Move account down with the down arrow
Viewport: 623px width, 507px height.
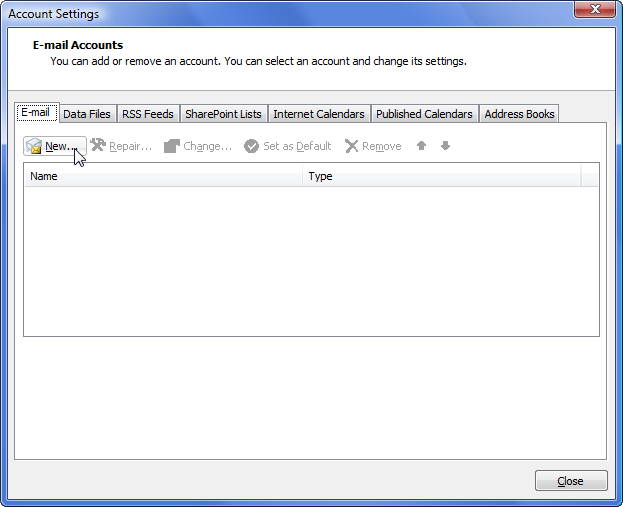tap(445, 146)
